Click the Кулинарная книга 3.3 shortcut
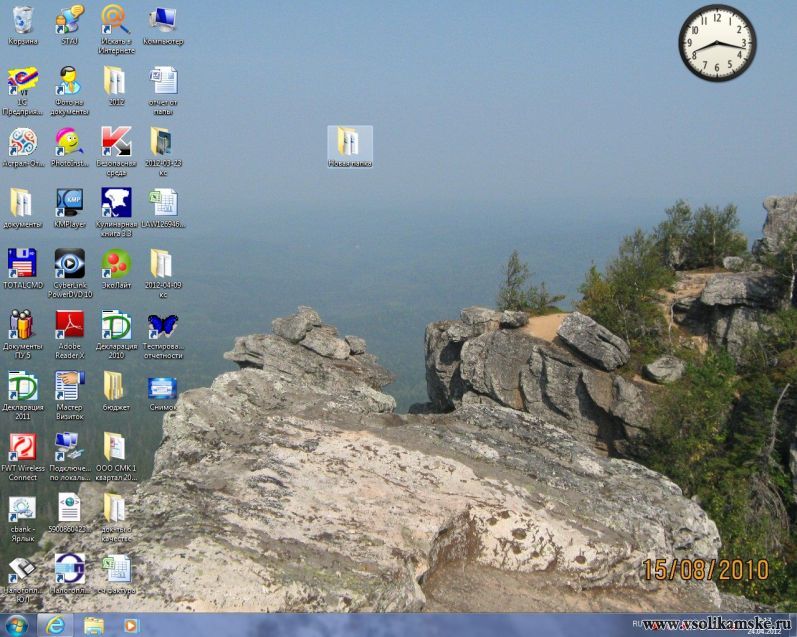Viewport: 797px width, 637px height. tap(116, 203)
